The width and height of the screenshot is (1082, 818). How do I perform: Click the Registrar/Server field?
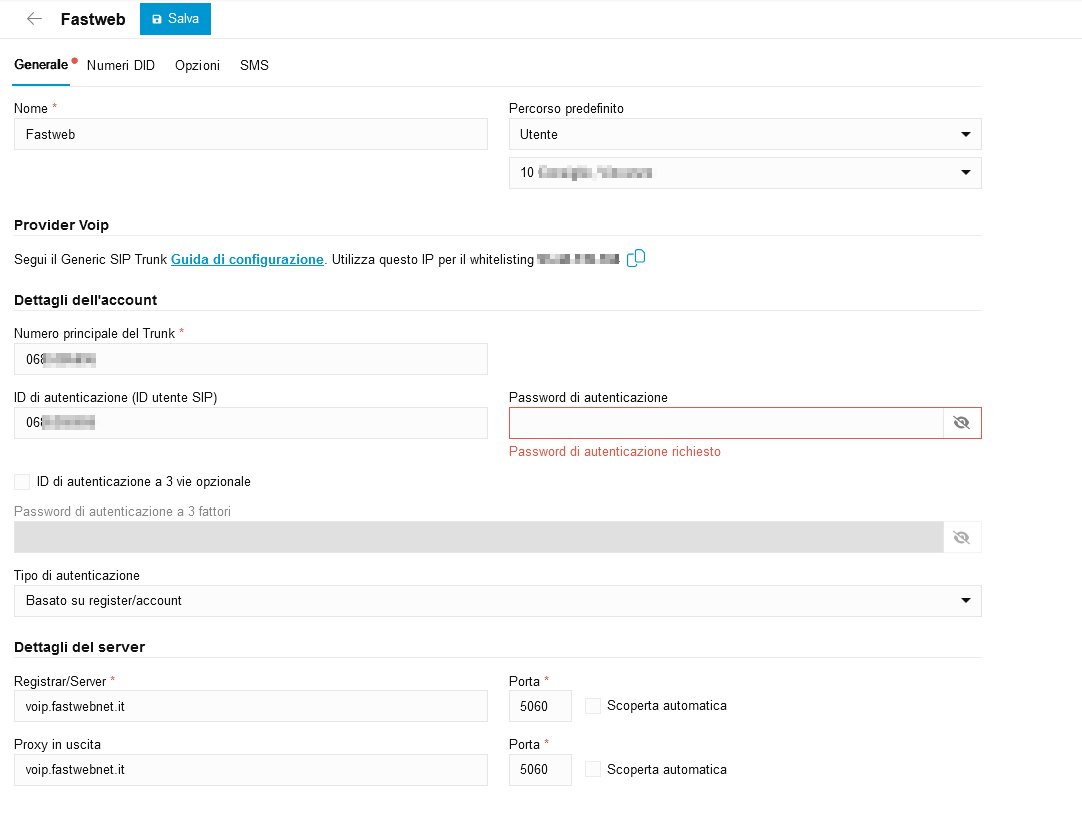click(x=250, y=706)
